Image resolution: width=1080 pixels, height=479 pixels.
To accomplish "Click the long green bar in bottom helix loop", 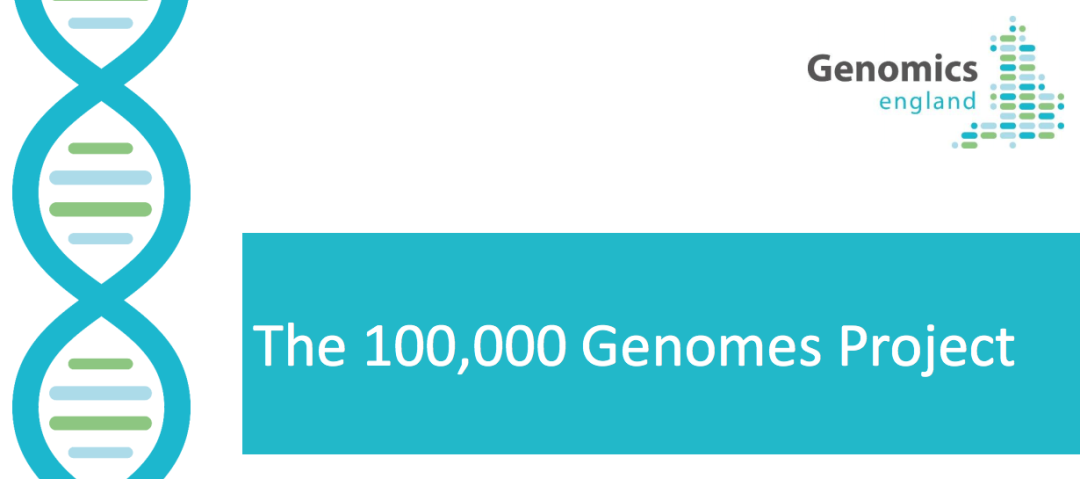I will (101, 423).
